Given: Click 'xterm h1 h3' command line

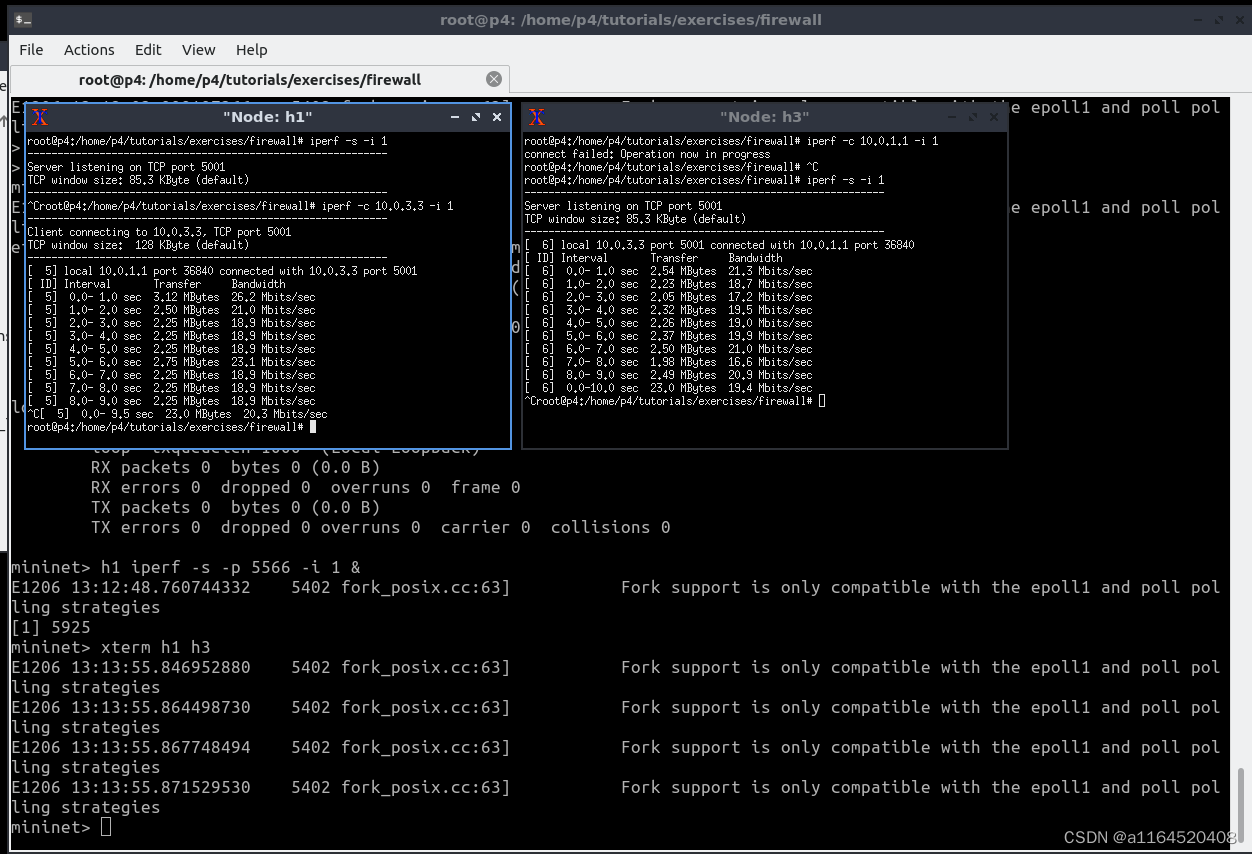Looking at the screenshot, I should click(110, 647).
